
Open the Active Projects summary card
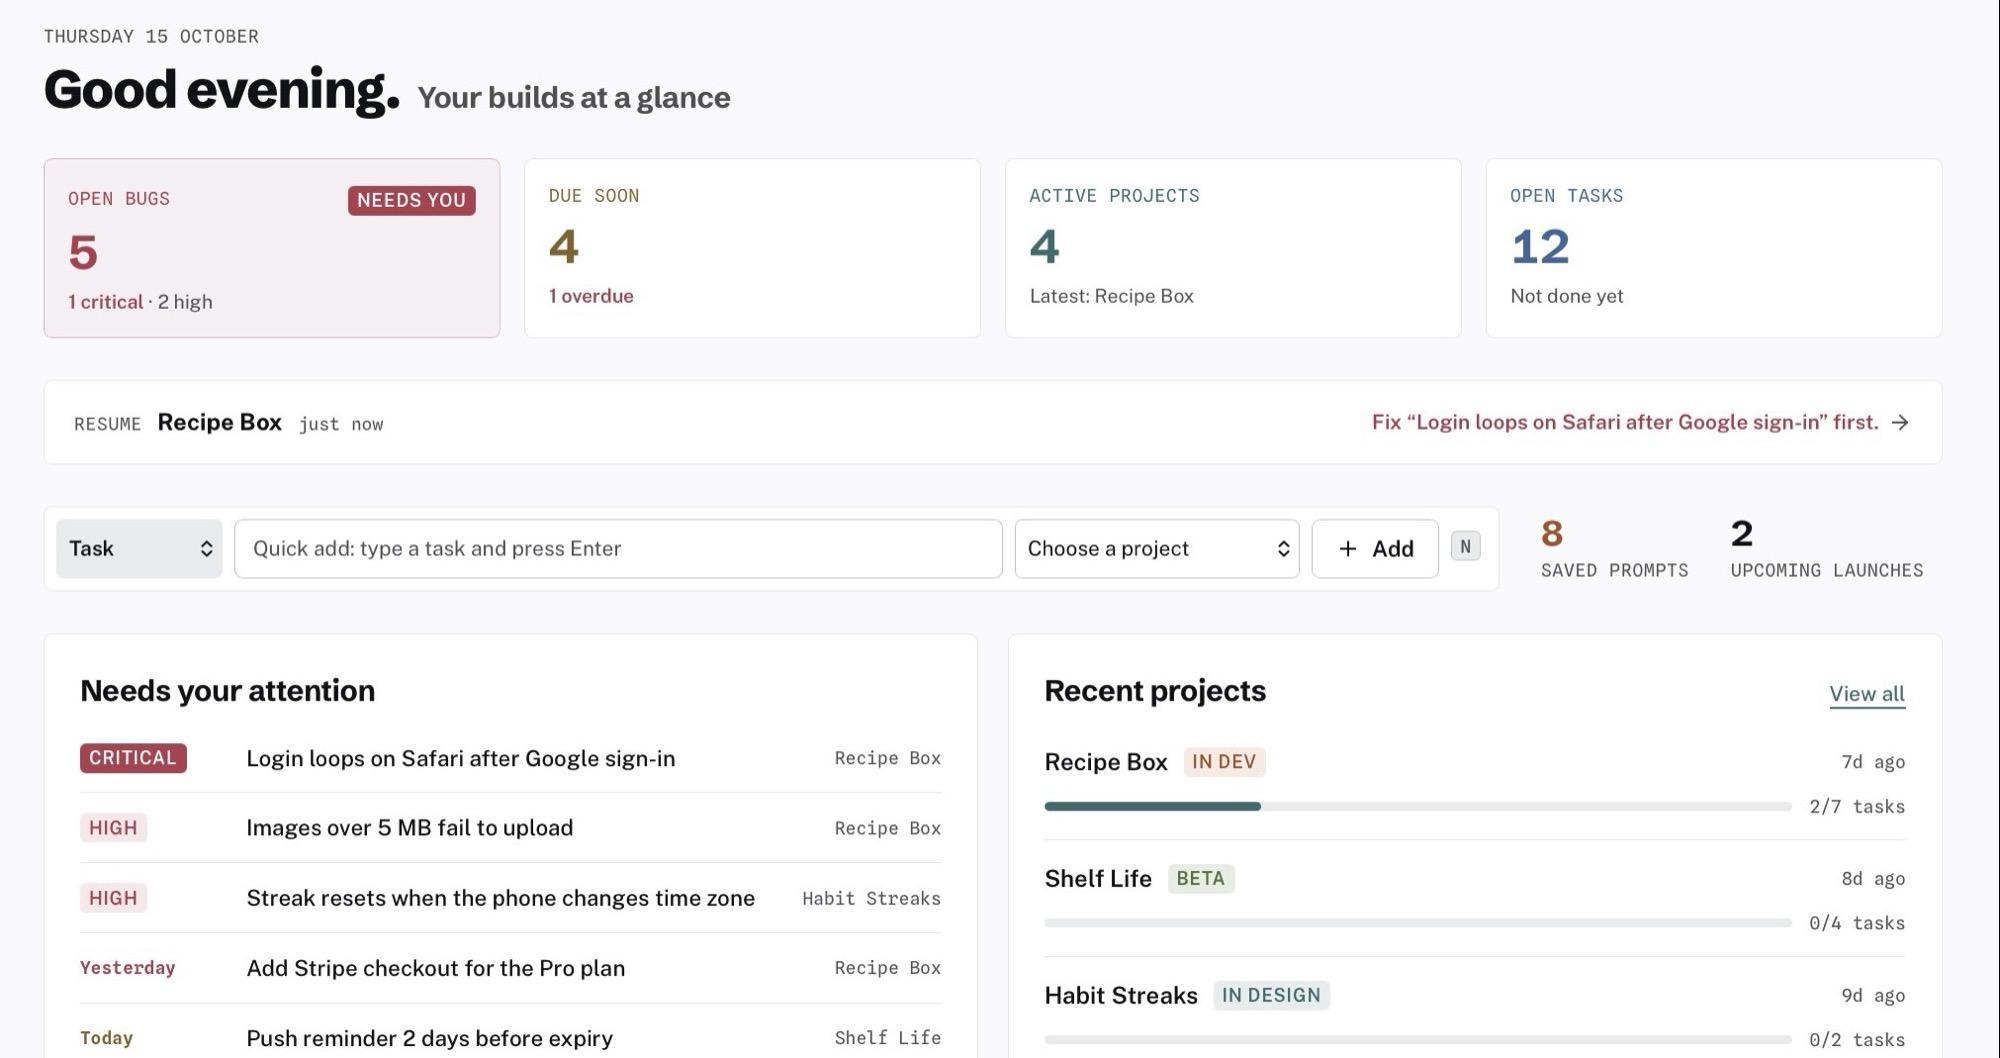1233,248
